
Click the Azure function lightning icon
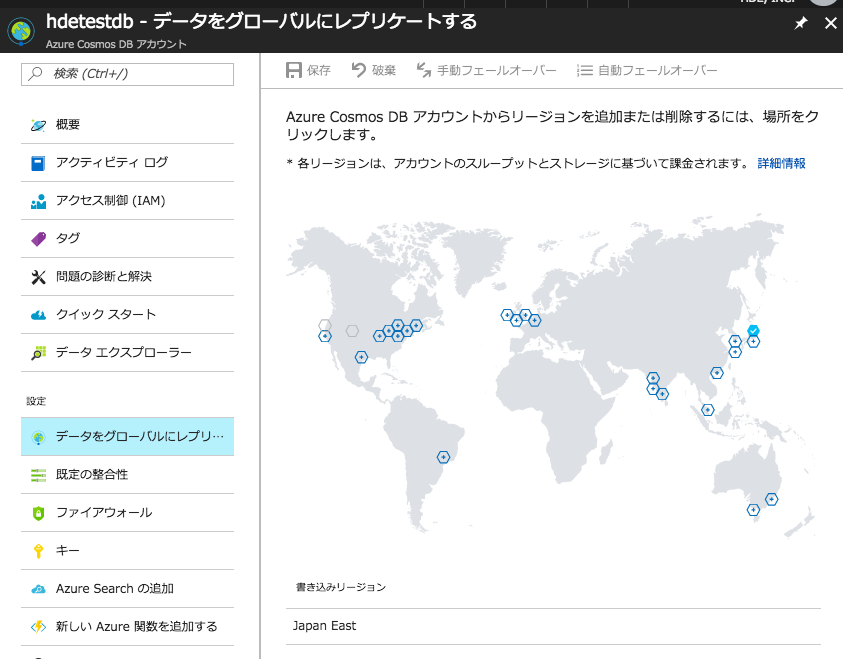click(38, 627)
